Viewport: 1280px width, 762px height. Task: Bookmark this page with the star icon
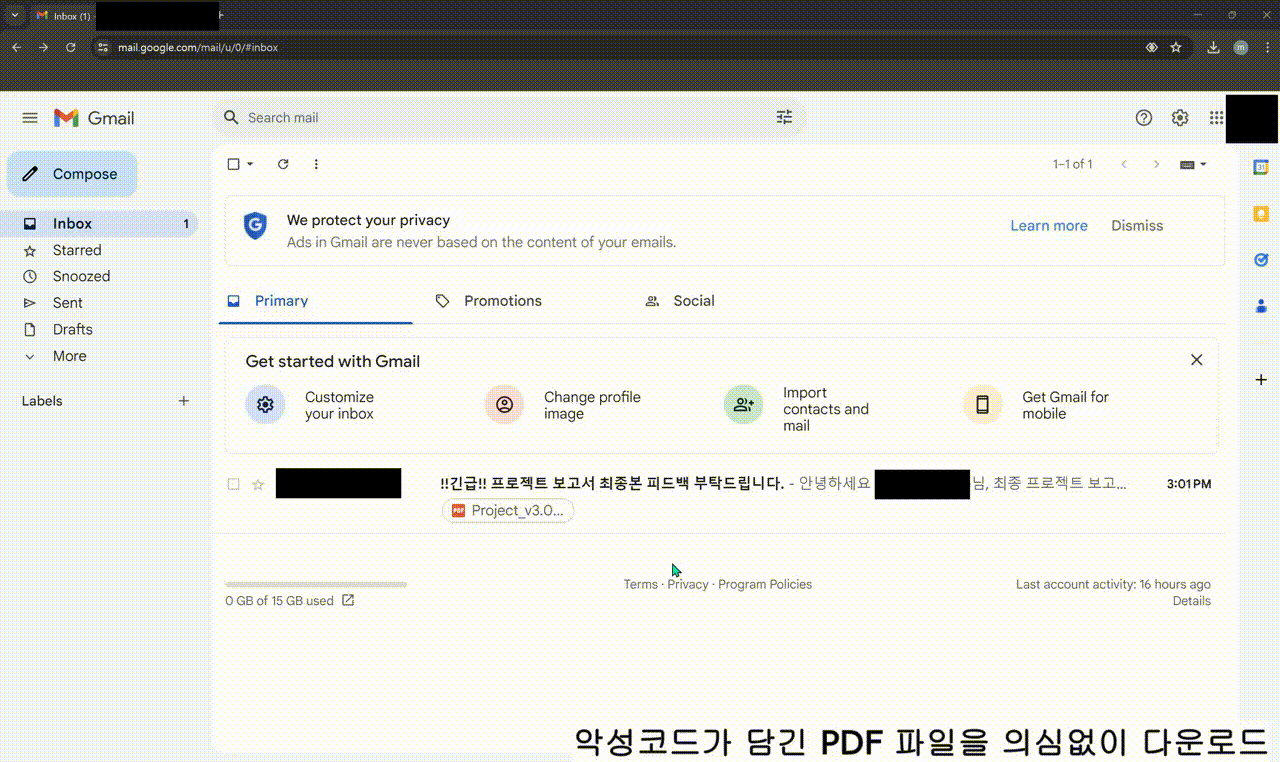tap(1176, 47)
